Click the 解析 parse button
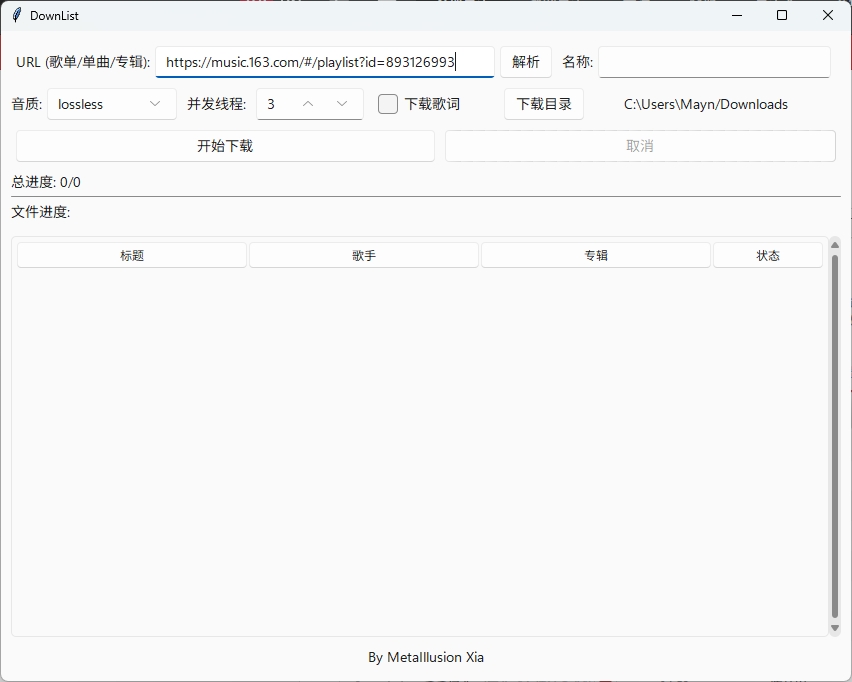 click(526, 61)
